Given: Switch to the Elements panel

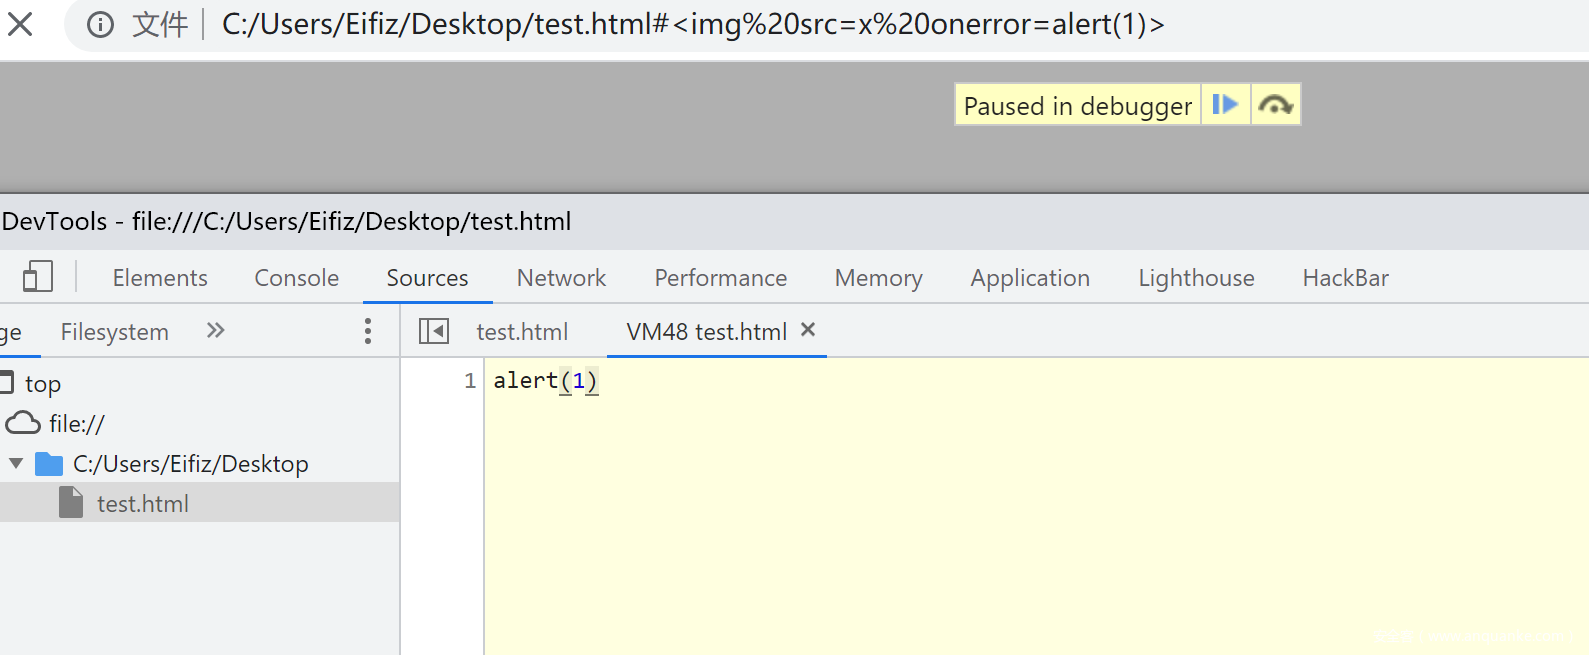Looking at the screenshot, I should pos(160,278).
